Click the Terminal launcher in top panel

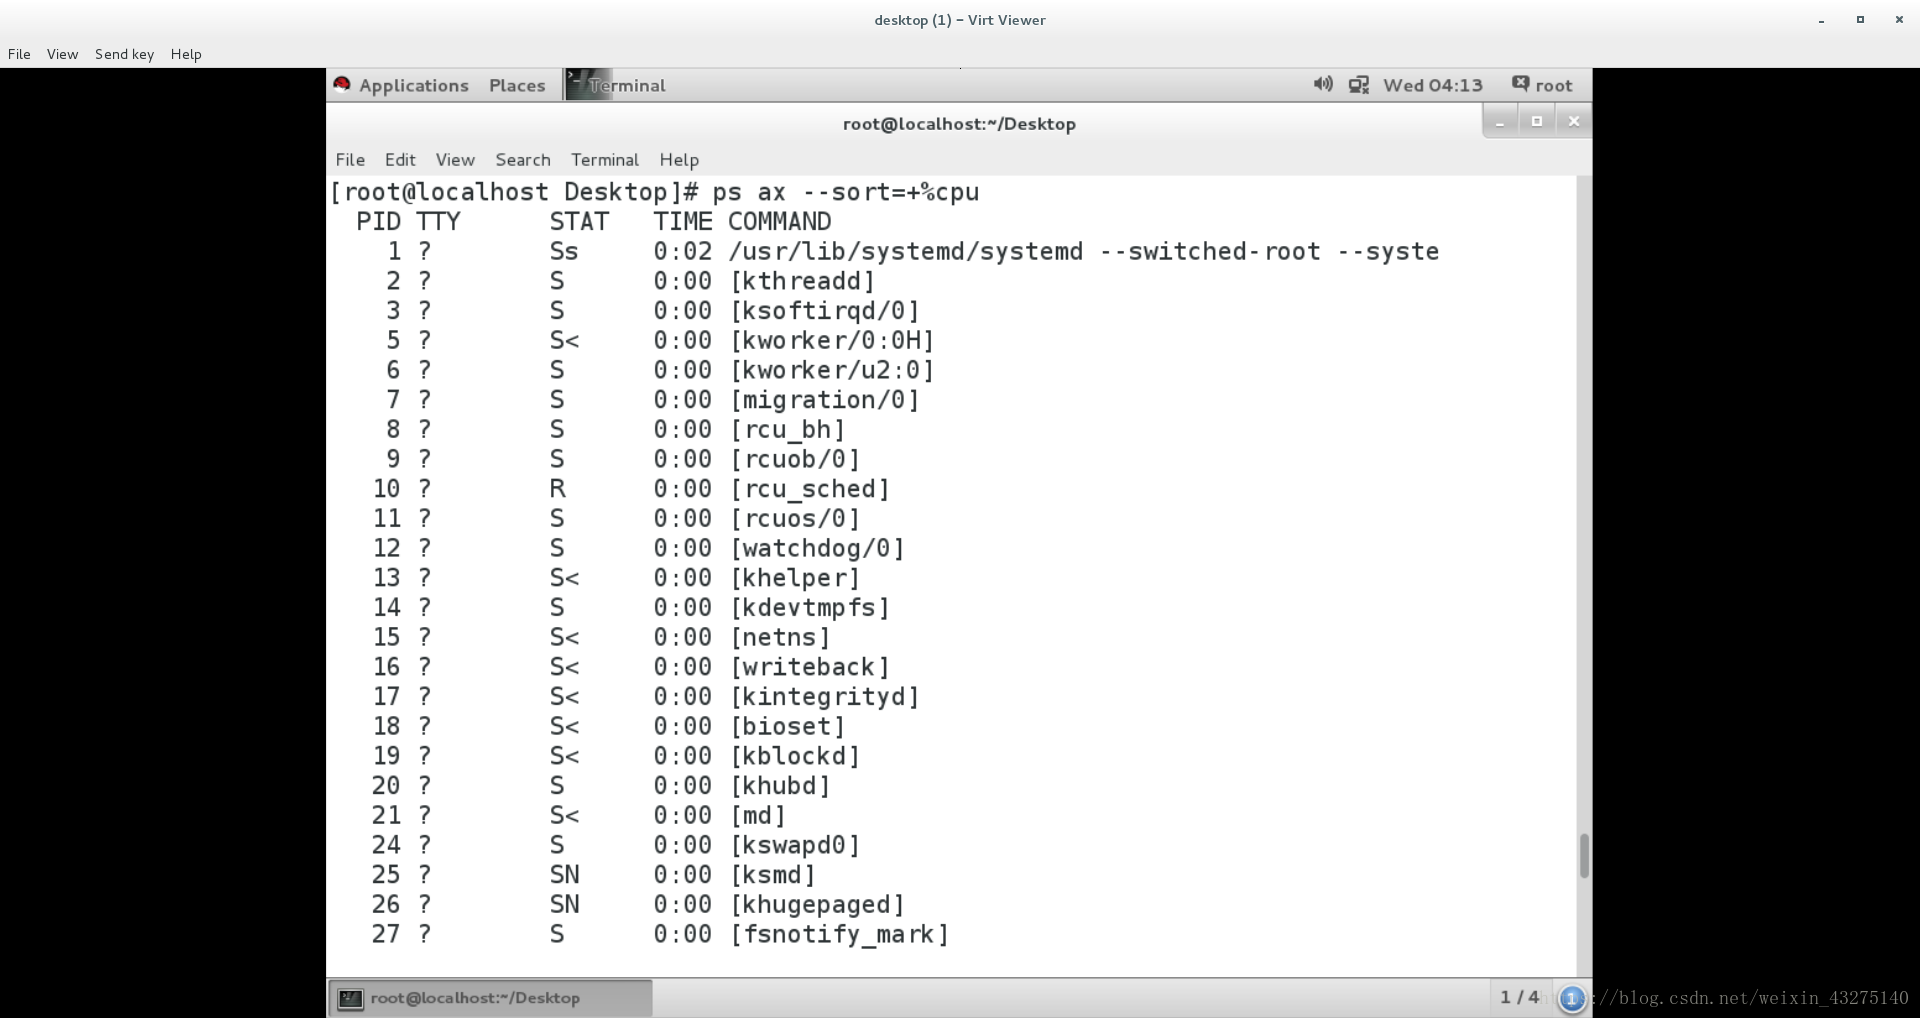click(x=616, y=85)
